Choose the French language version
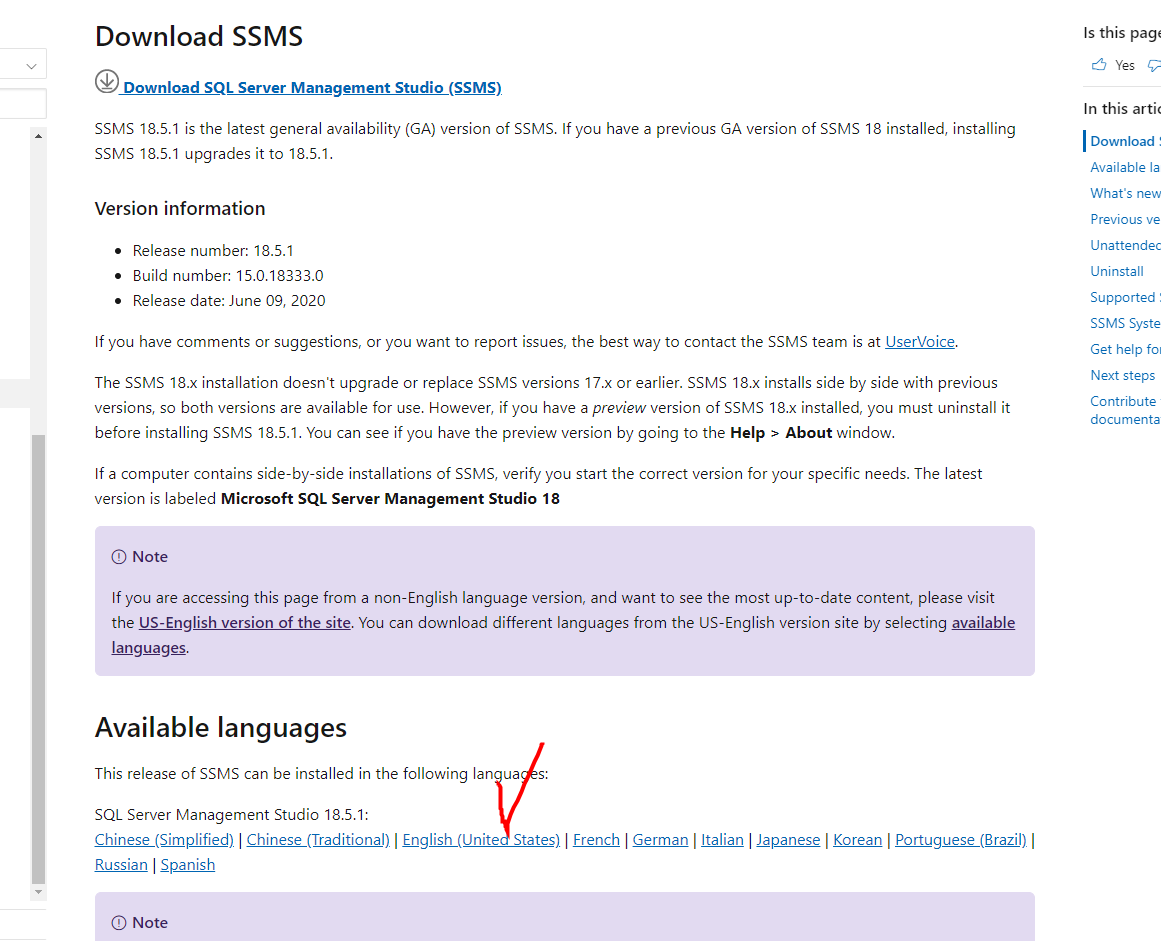 click(596, 839)
